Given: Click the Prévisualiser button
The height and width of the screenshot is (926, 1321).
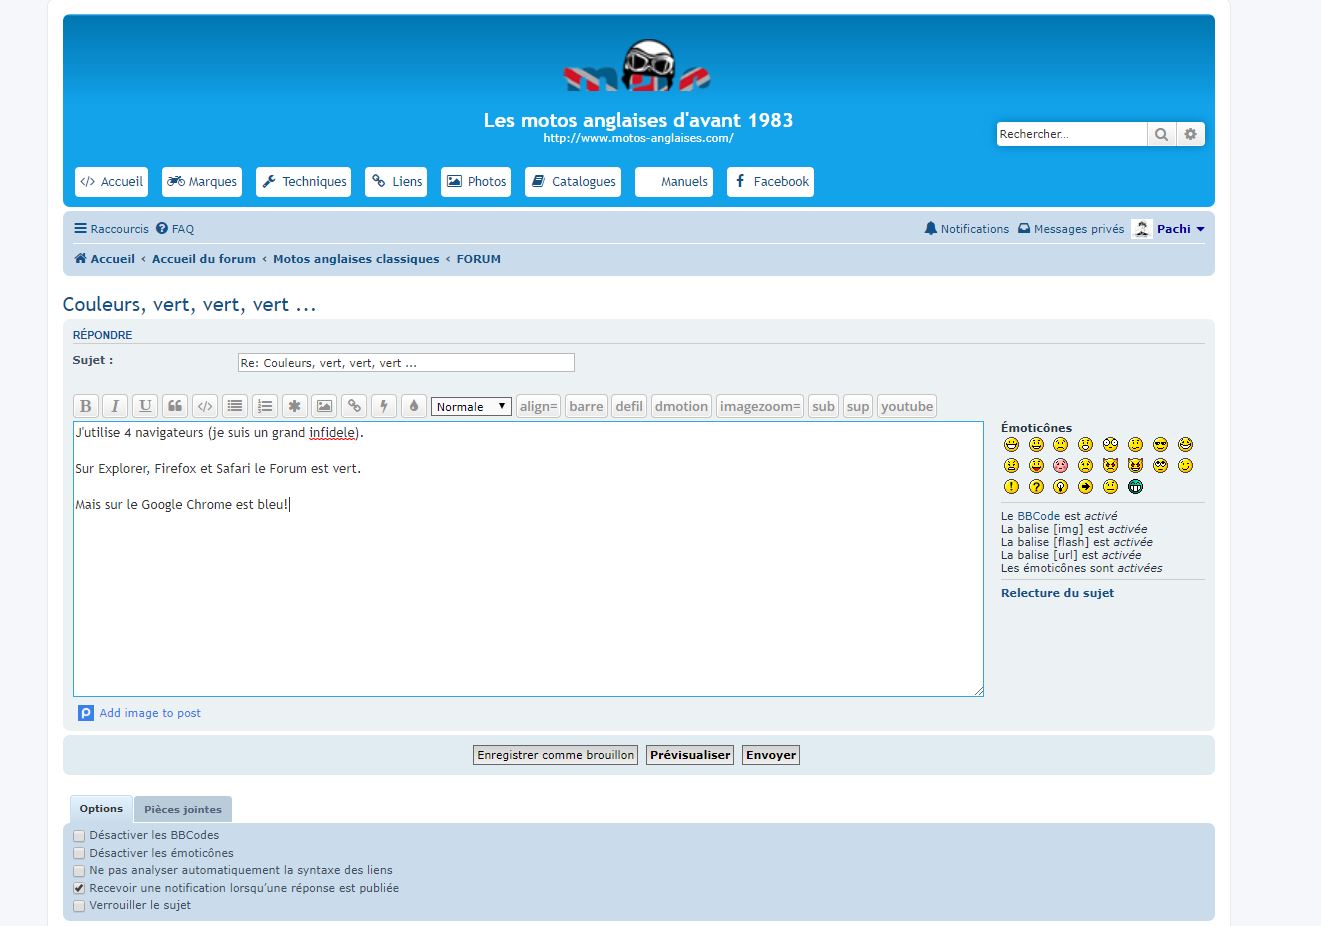Looking at the screenshot, I should click(690, 755).
